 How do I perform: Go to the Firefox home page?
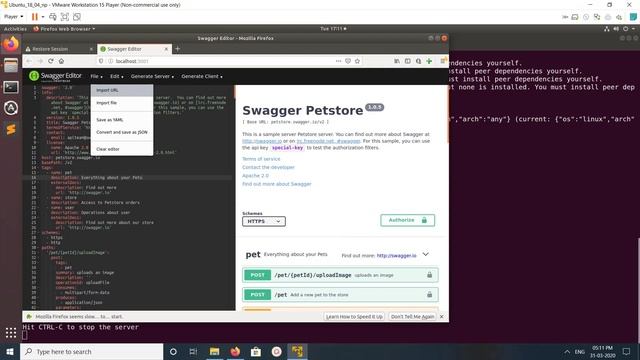point(61,61)
